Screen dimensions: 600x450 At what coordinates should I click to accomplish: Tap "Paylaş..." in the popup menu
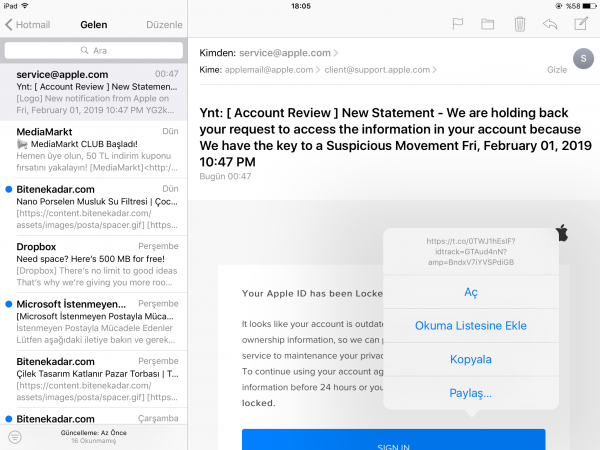point(471,393)
